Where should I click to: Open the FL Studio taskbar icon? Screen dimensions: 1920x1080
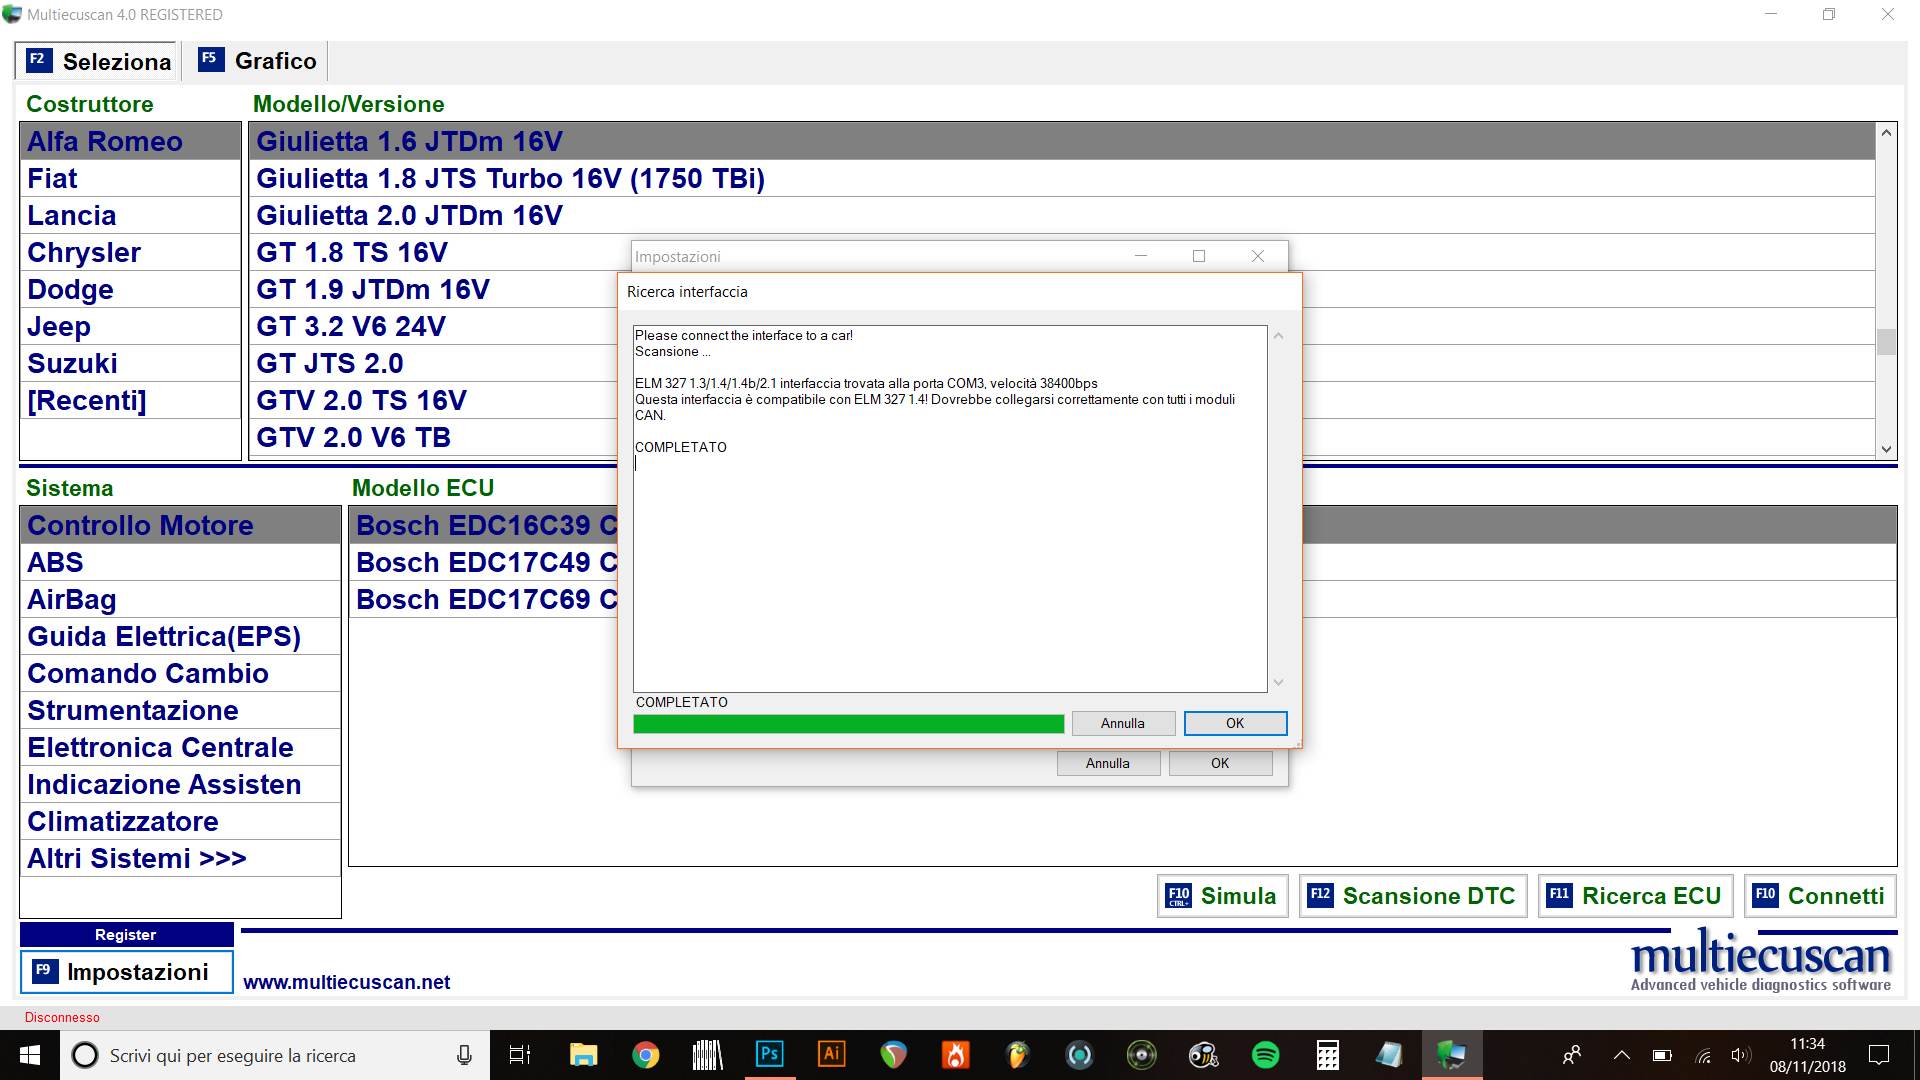[x=1017, y=1055]
